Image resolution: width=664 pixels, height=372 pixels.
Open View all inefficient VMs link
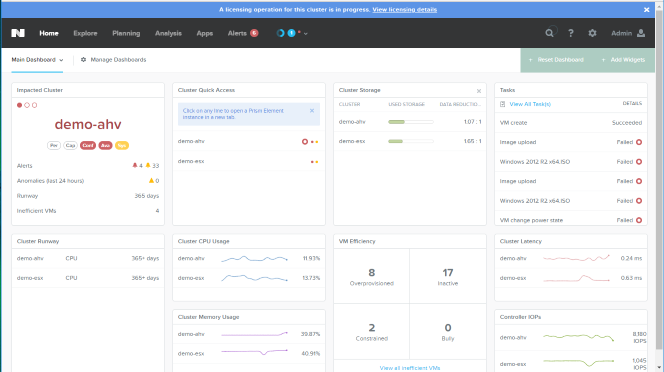(x=410, y=368)
